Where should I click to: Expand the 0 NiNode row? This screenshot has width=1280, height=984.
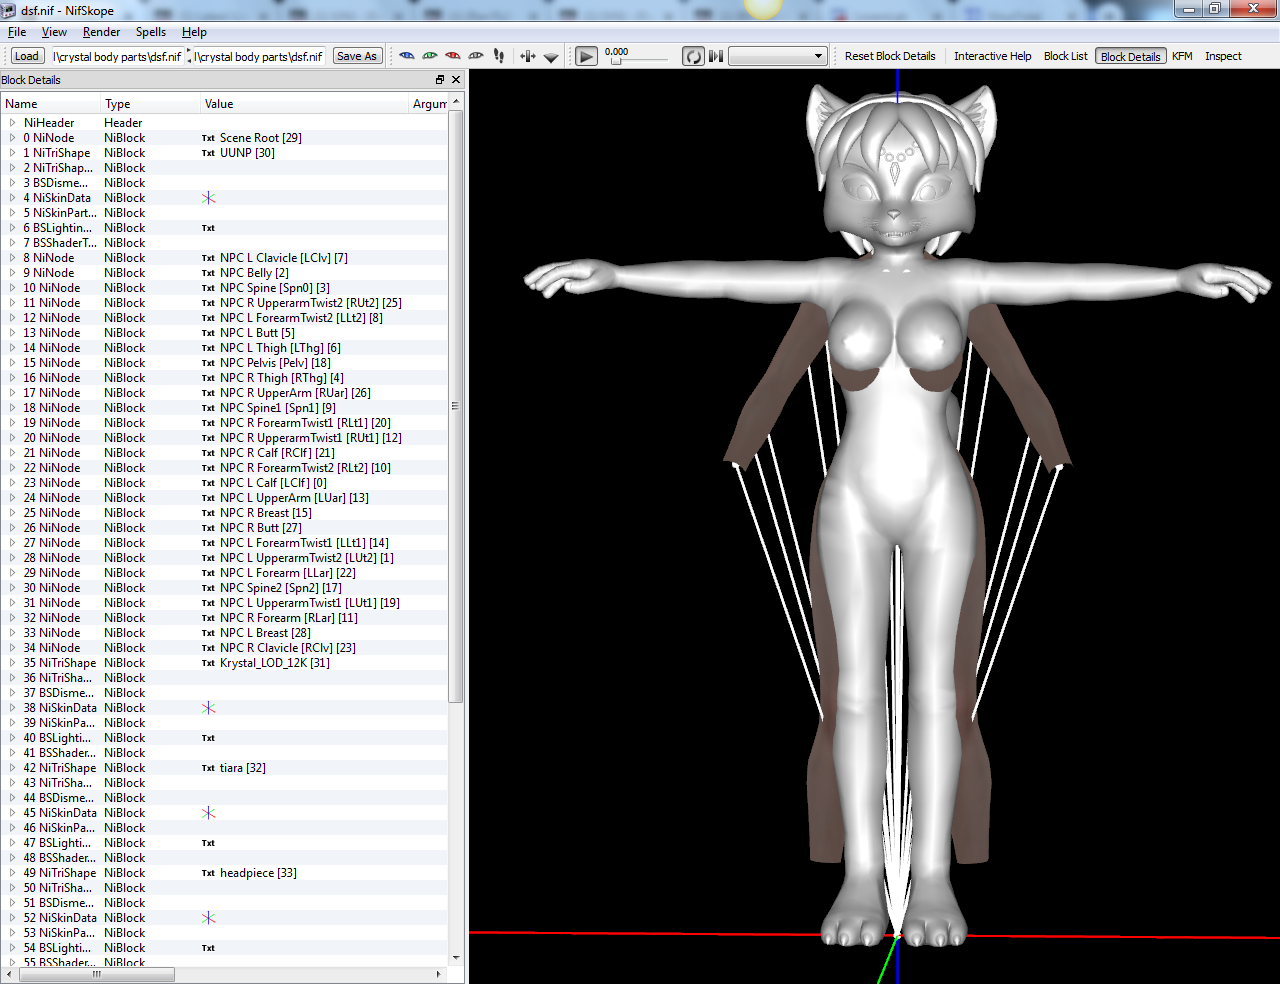12,138
